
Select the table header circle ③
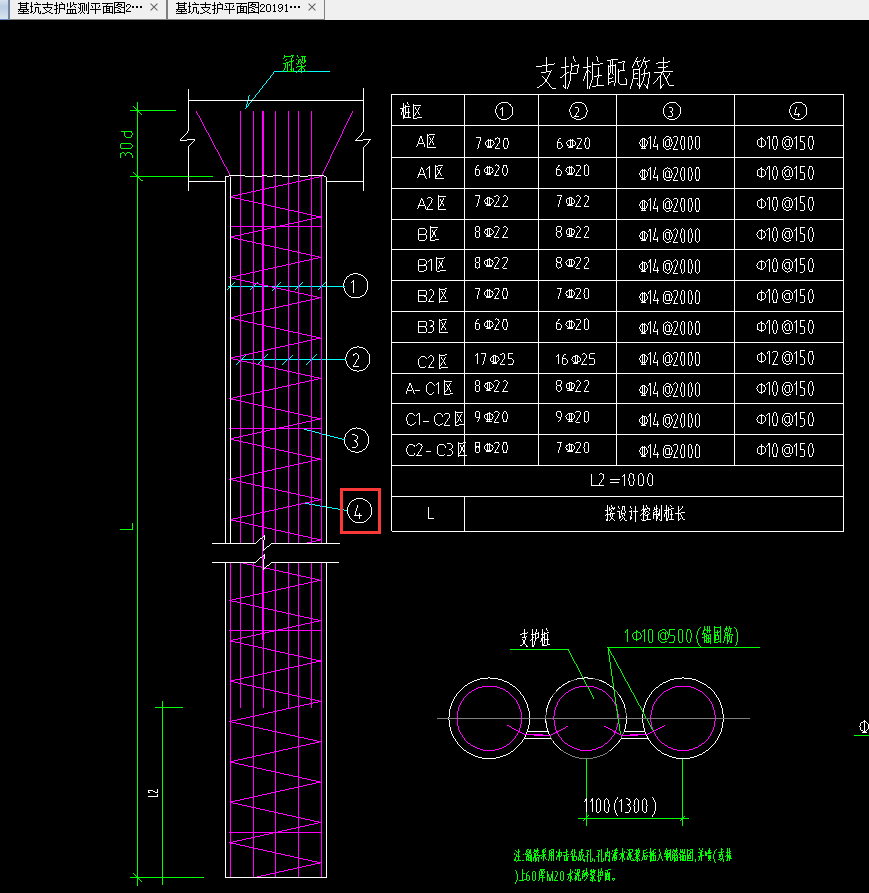[x=672, y=111]
